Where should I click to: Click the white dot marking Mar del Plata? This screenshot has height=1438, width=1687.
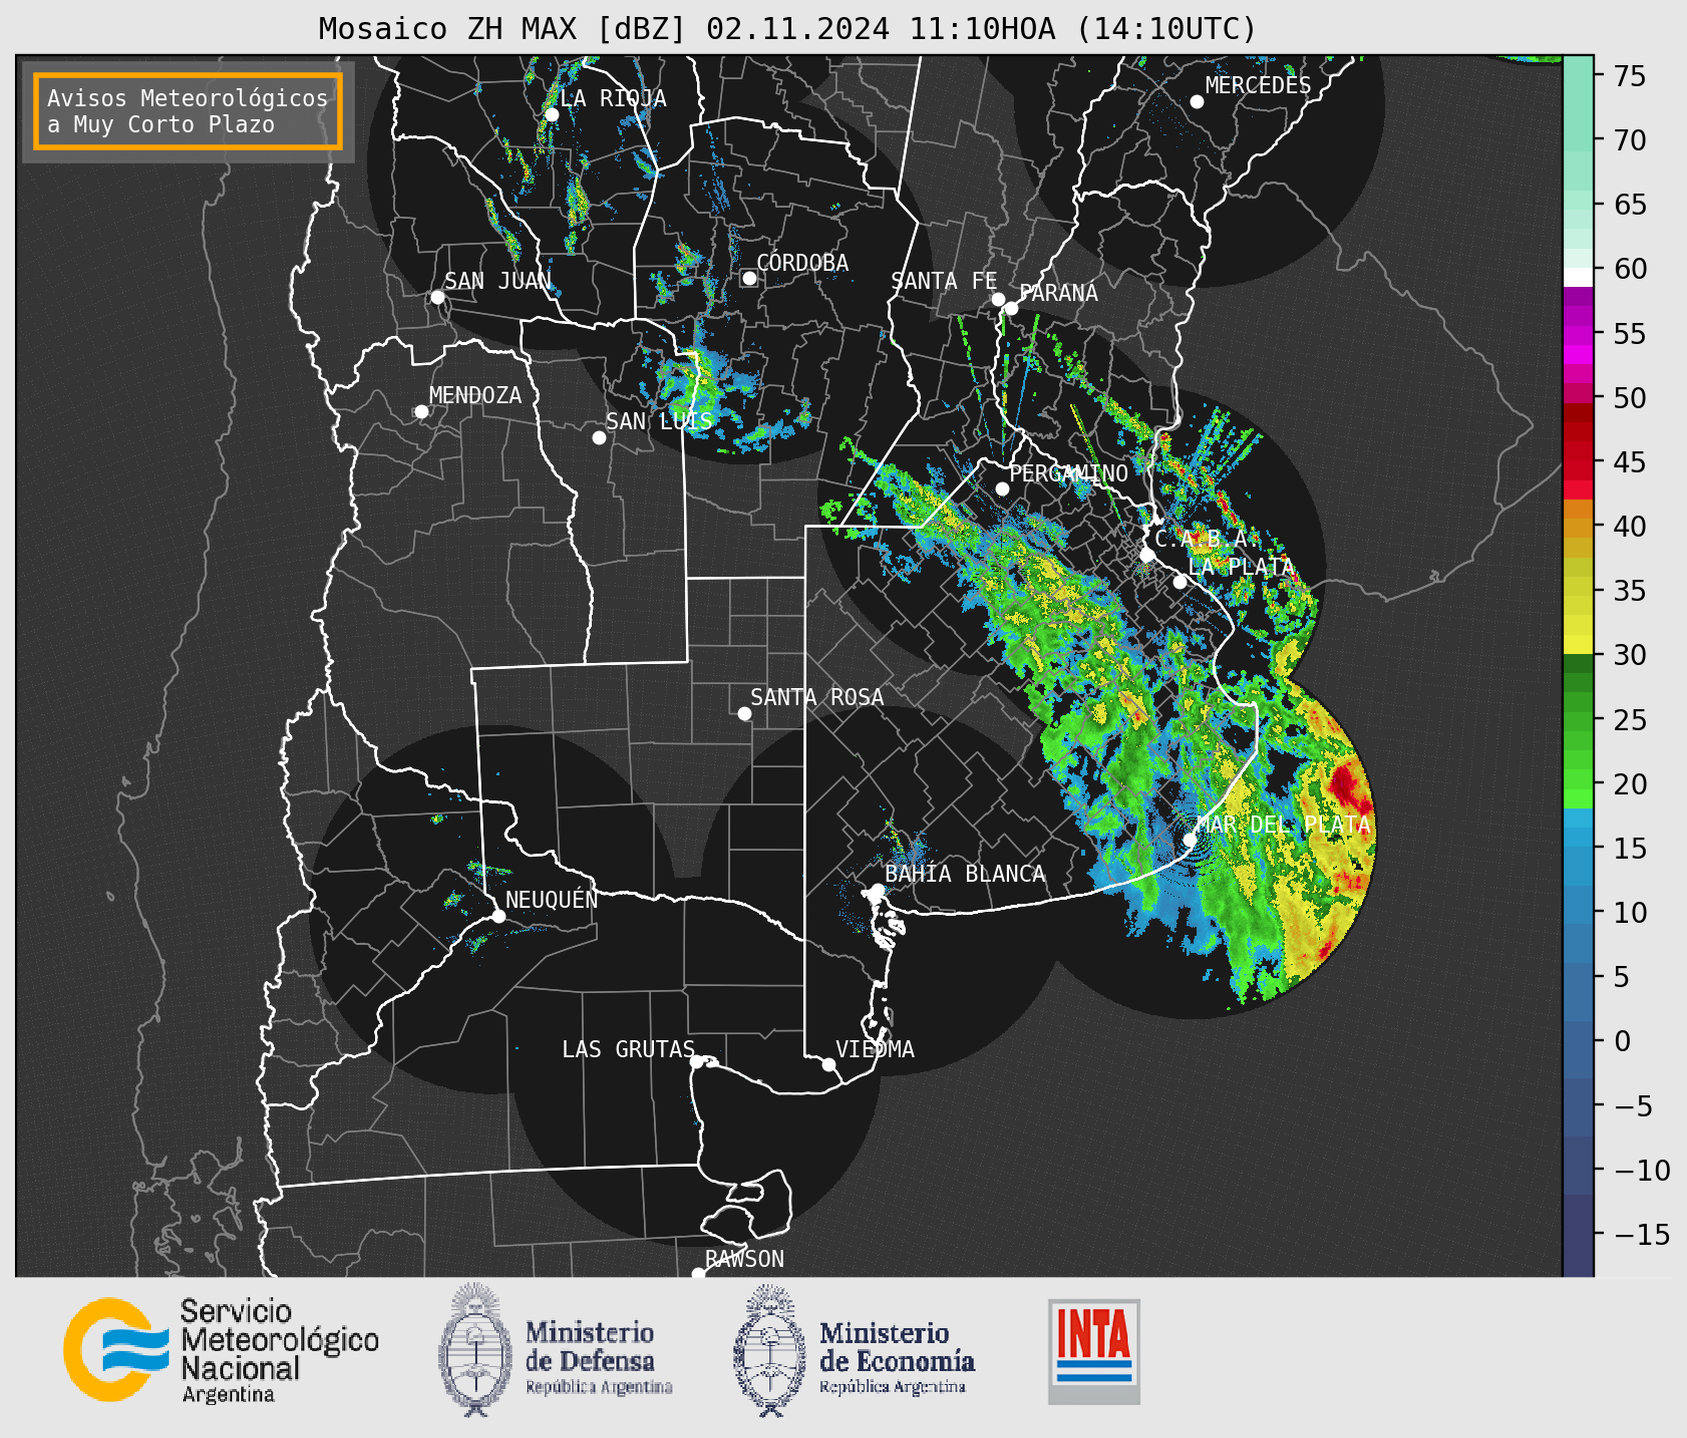(x=1190, y=839)
